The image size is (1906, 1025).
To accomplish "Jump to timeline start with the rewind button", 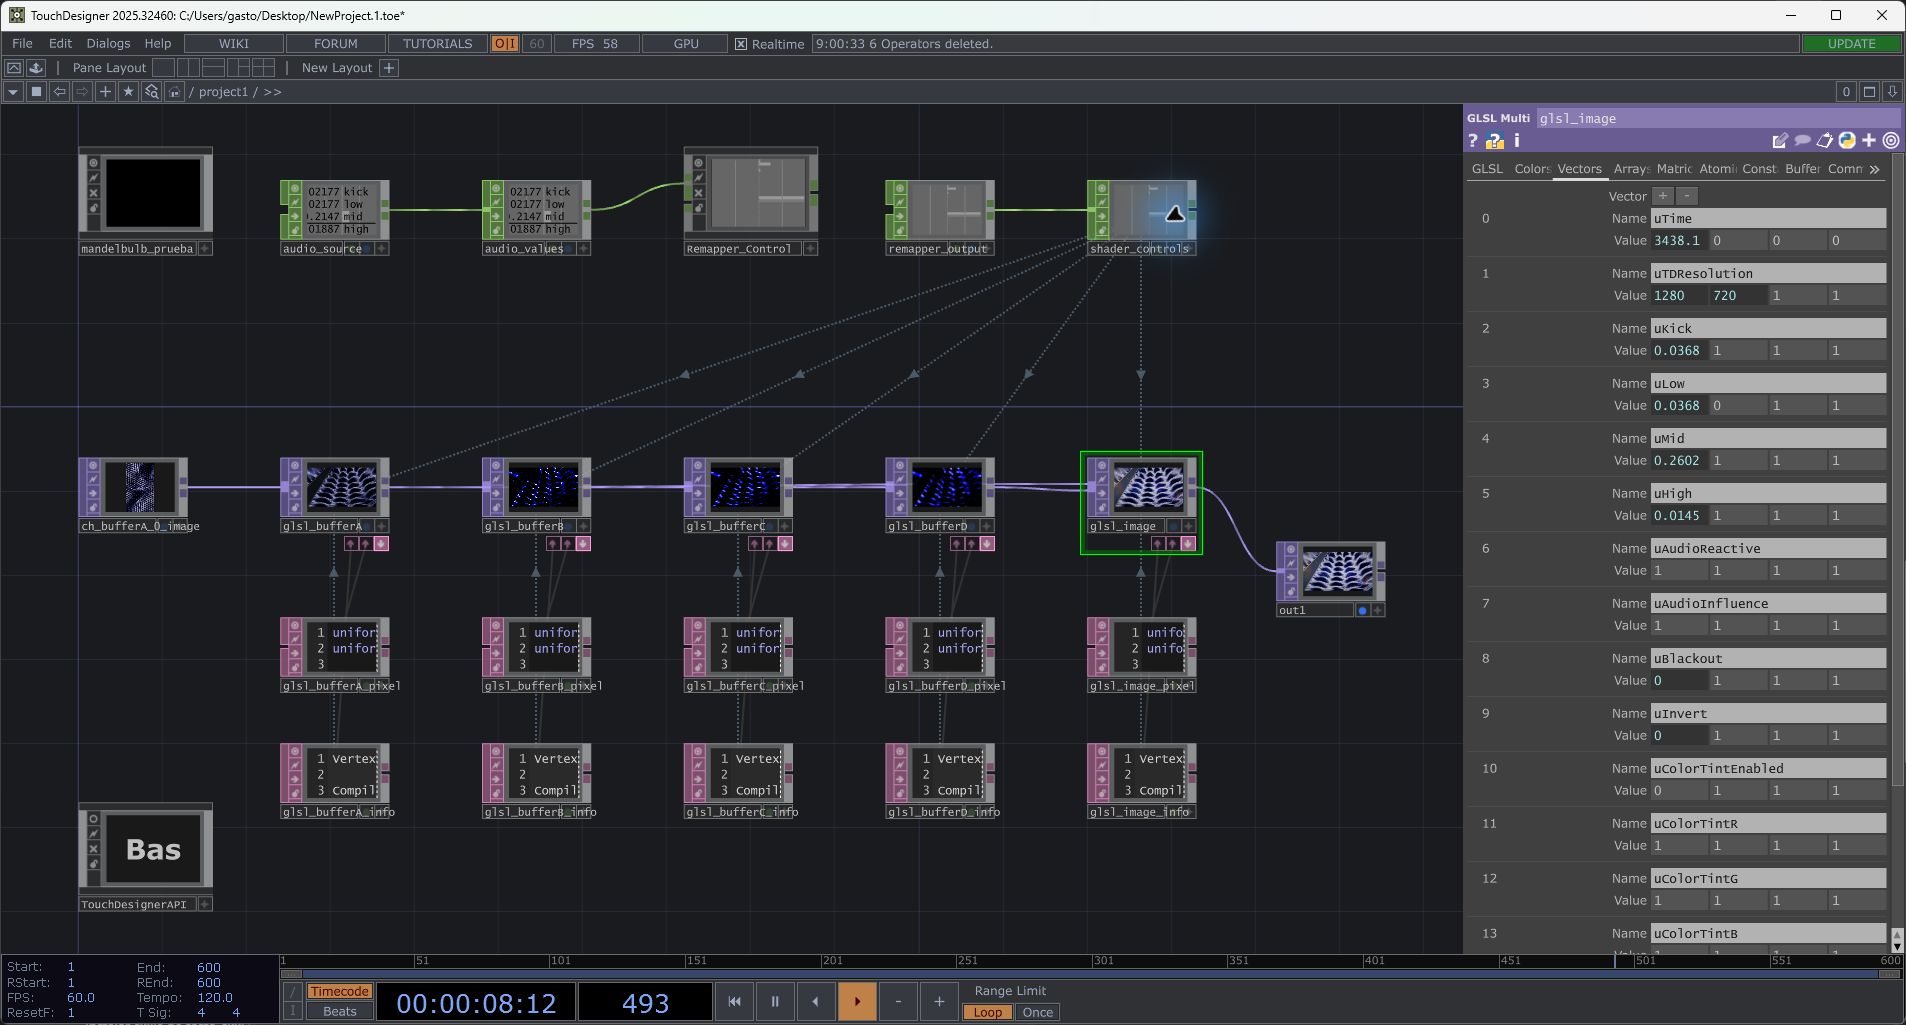I will click(x=734, y=1001).
